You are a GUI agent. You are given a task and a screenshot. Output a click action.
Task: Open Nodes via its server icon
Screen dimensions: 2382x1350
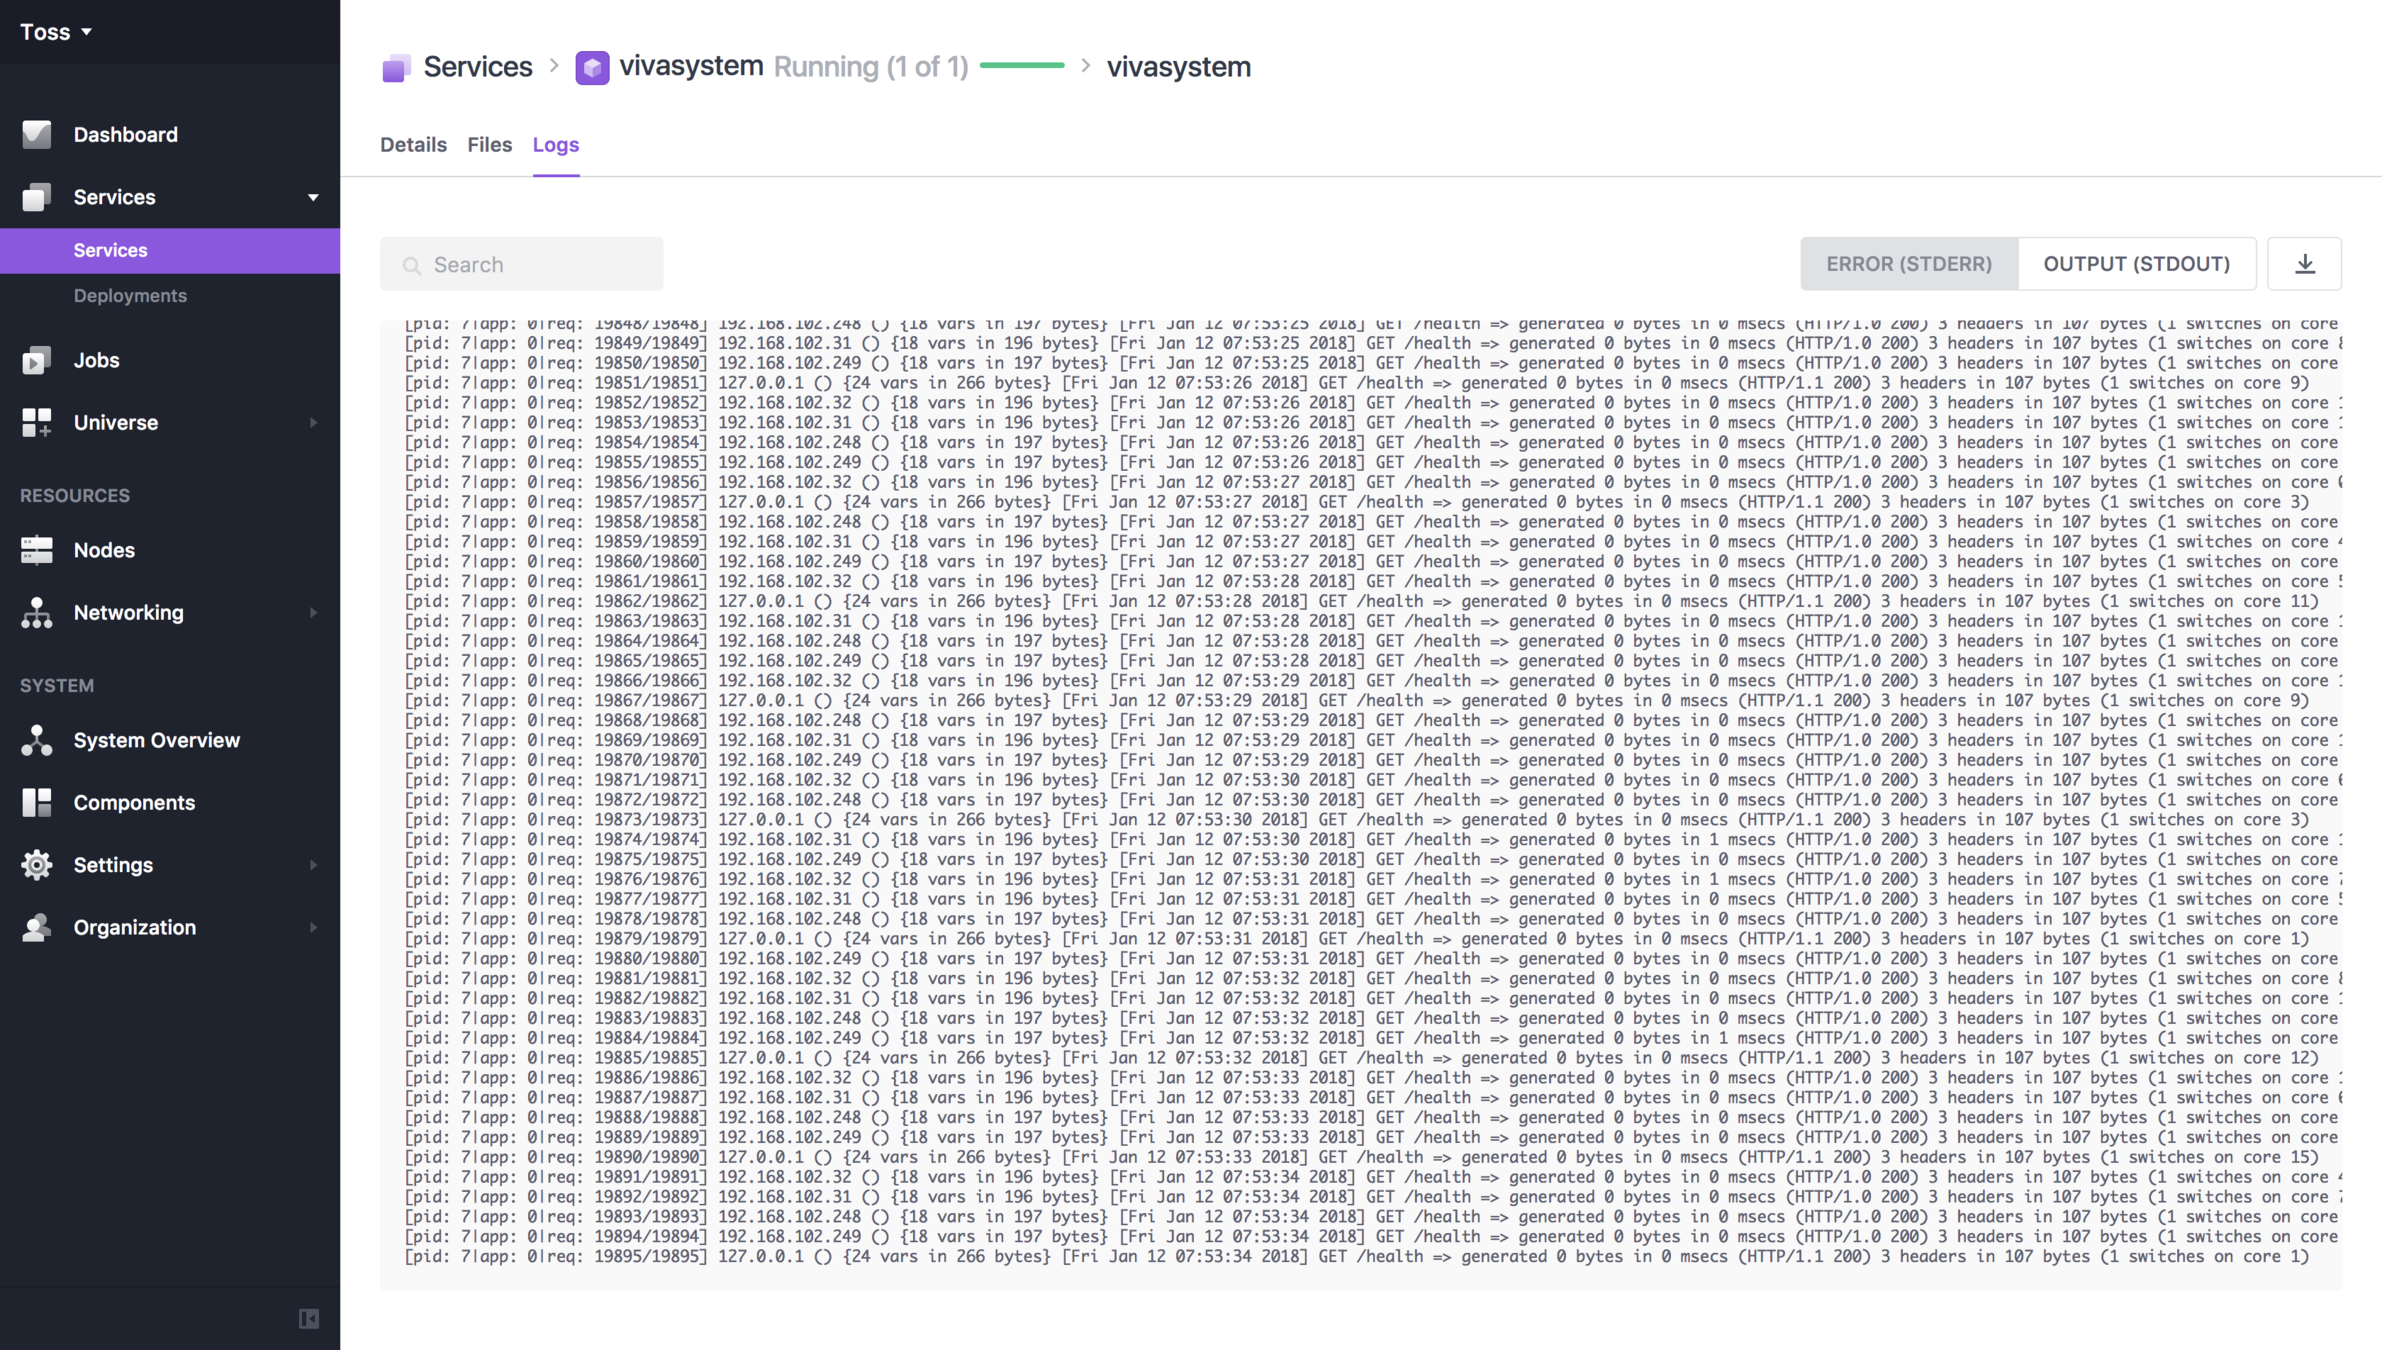pos(37,550)
